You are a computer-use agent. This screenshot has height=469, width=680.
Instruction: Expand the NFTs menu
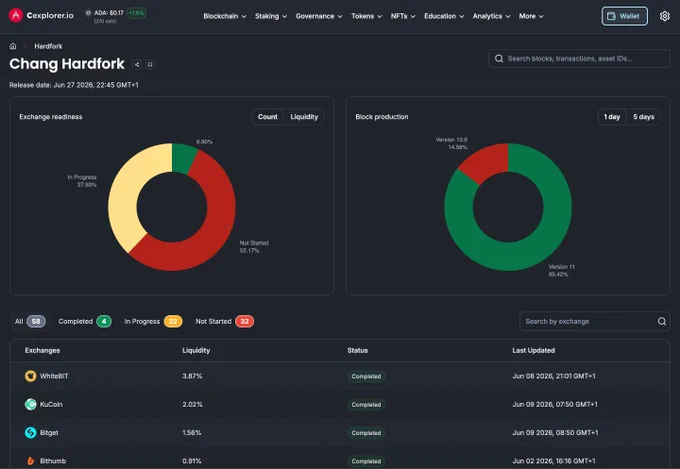403,16
